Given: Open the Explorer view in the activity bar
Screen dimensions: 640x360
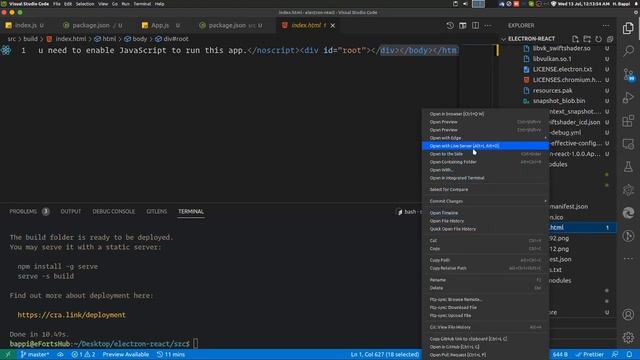Looking at the screenshot, I should pyautogui.click(x=628, y=28).
